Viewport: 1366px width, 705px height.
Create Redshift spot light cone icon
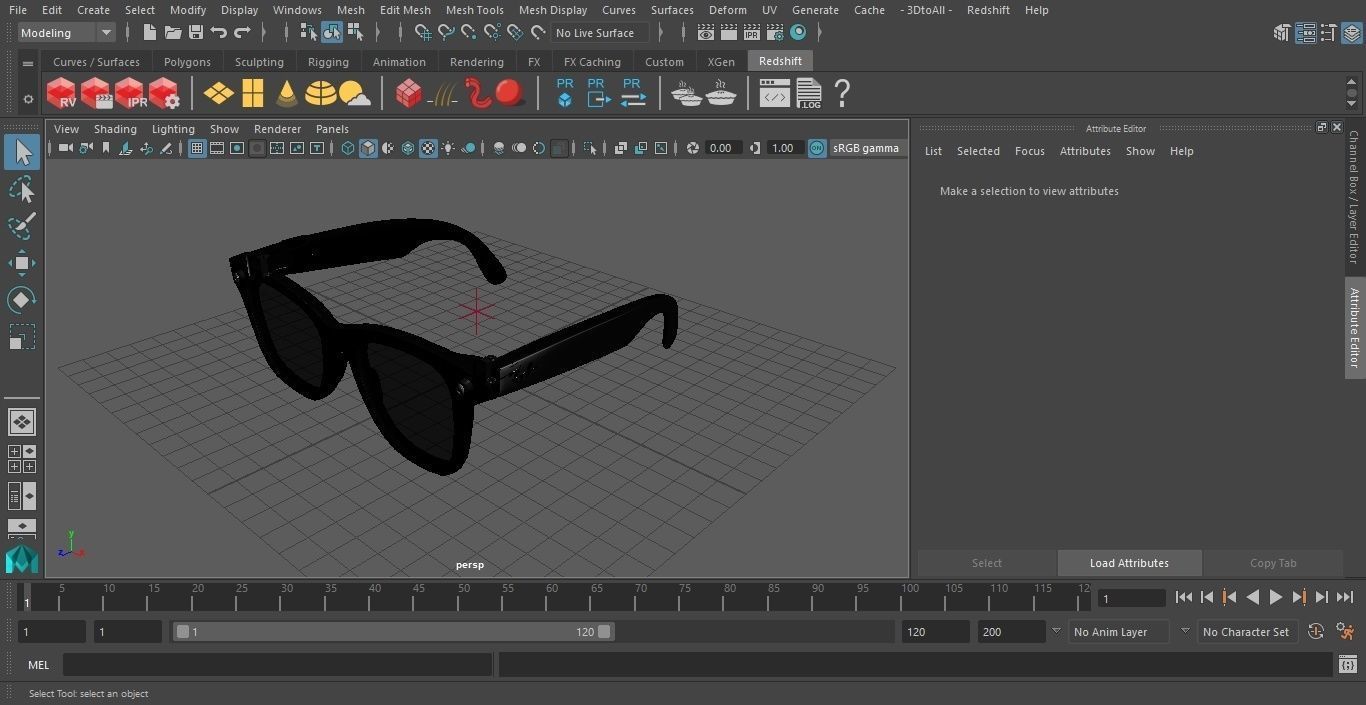[x=287, y=94]
